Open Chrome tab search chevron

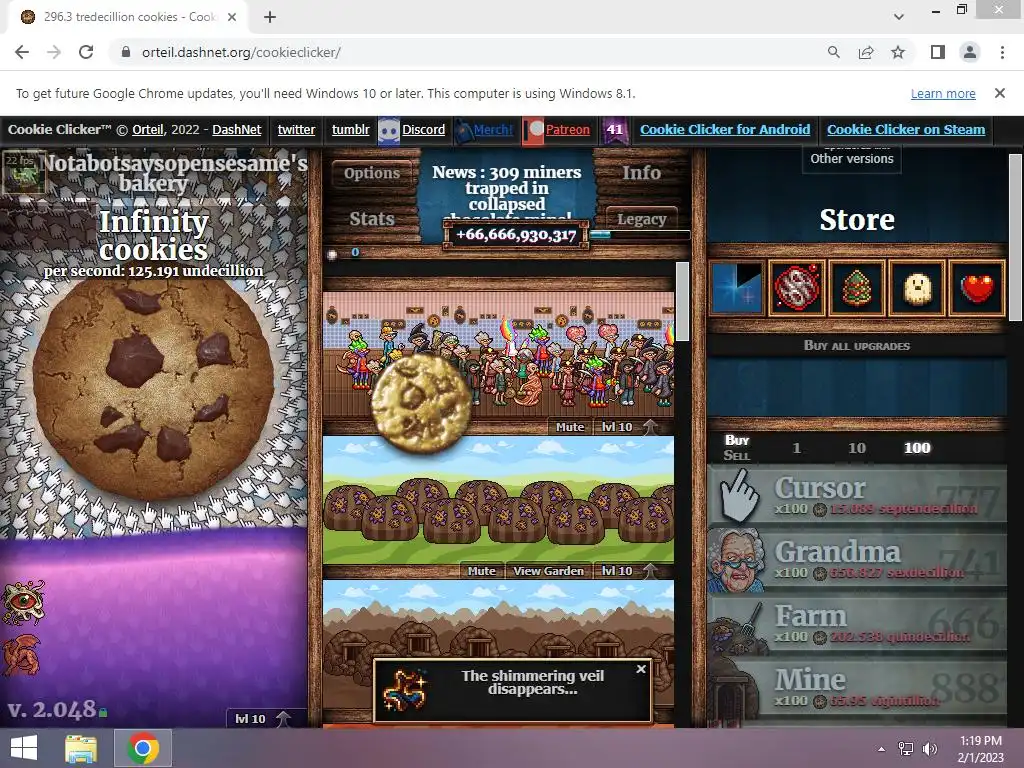click(899, 16)
